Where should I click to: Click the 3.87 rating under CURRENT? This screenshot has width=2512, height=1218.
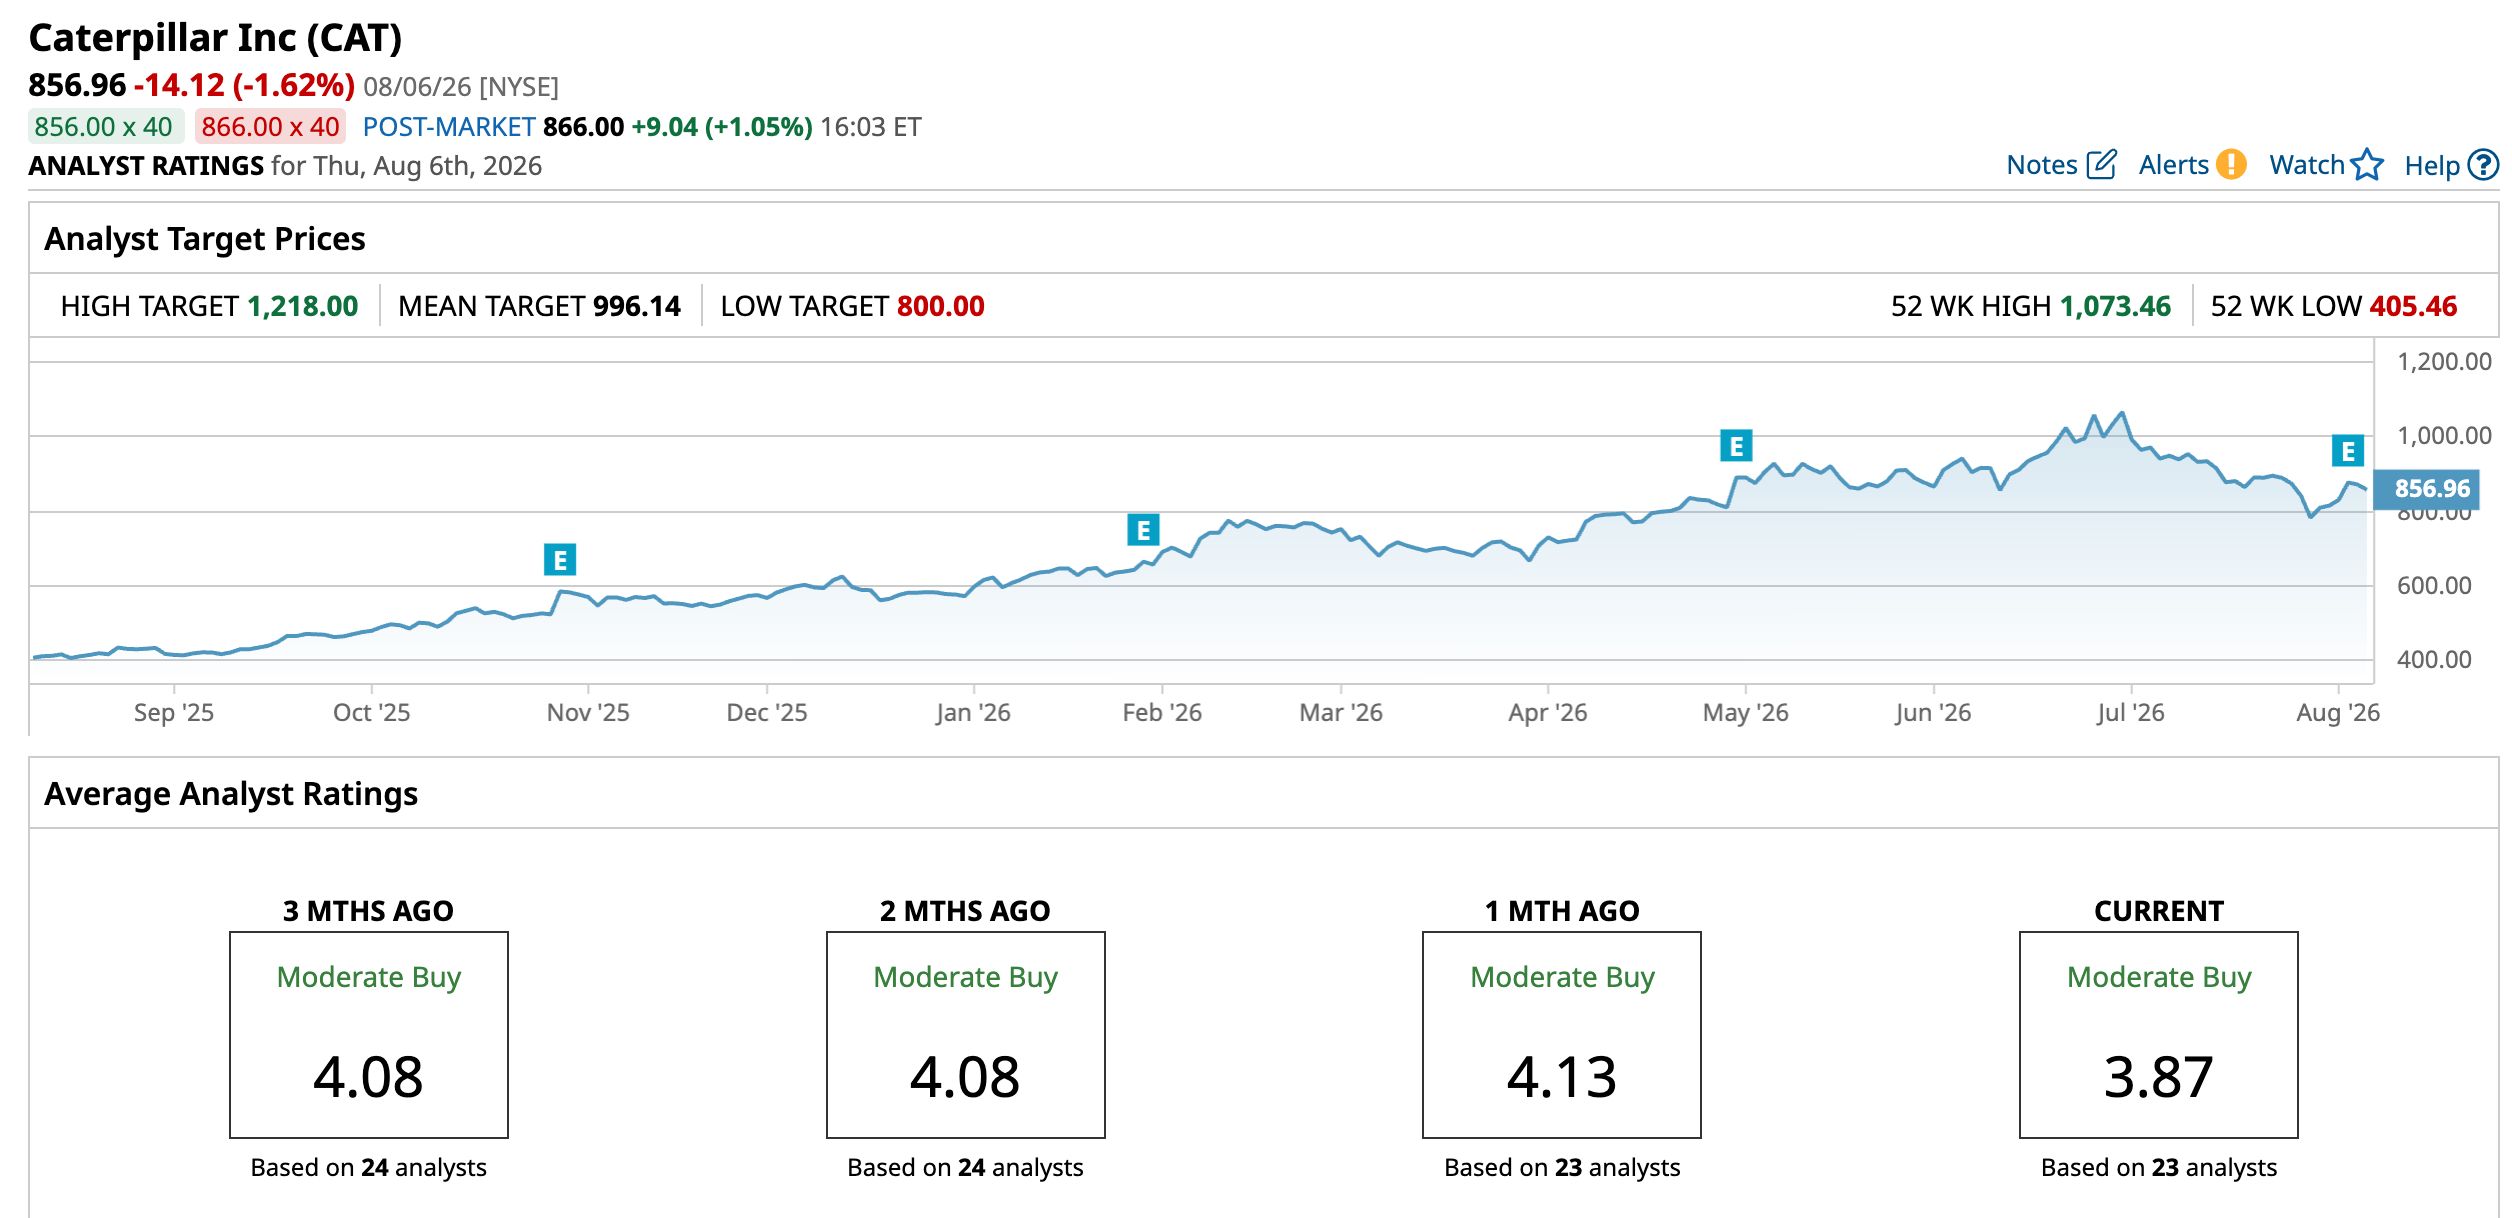pos(2159,1077)
